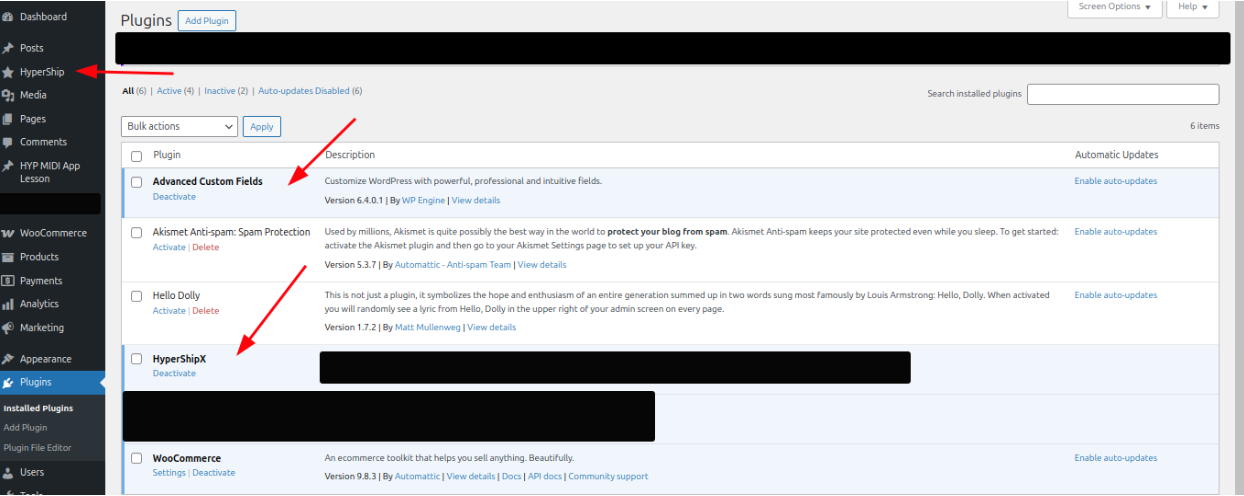The height and width of the screenshot is (496, 1244).
Task: Activate Hello Dolly plugin
Action: (169, 311)
